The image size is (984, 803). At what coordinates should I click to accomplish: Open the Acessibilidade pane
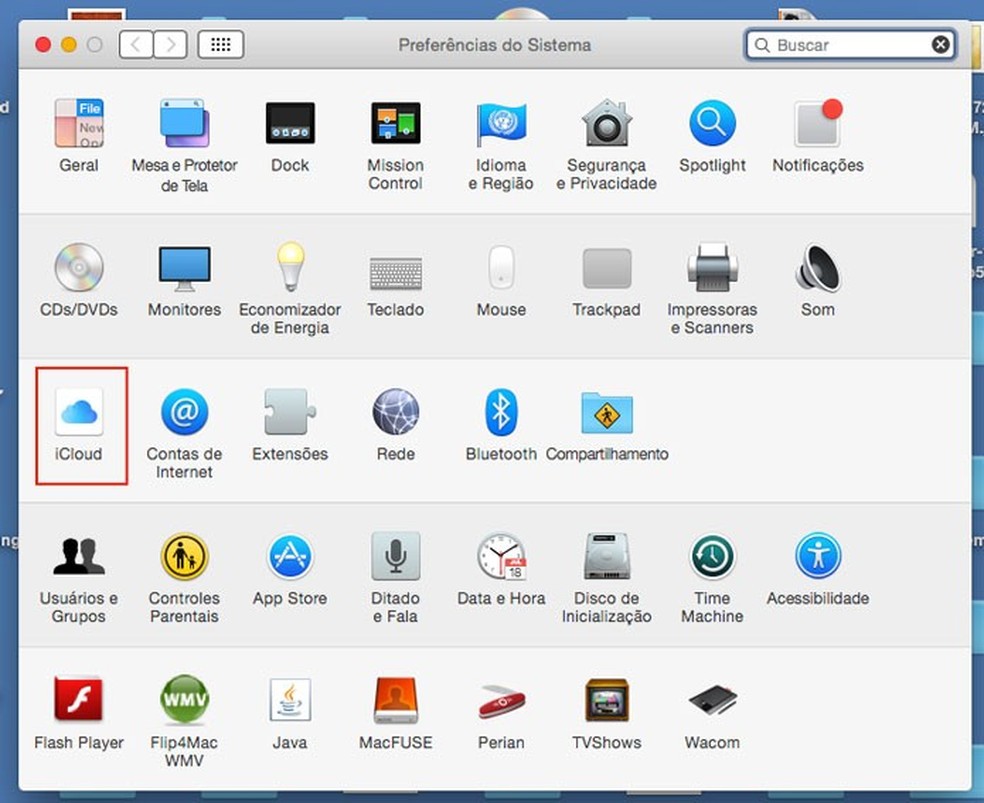[817, 557]
